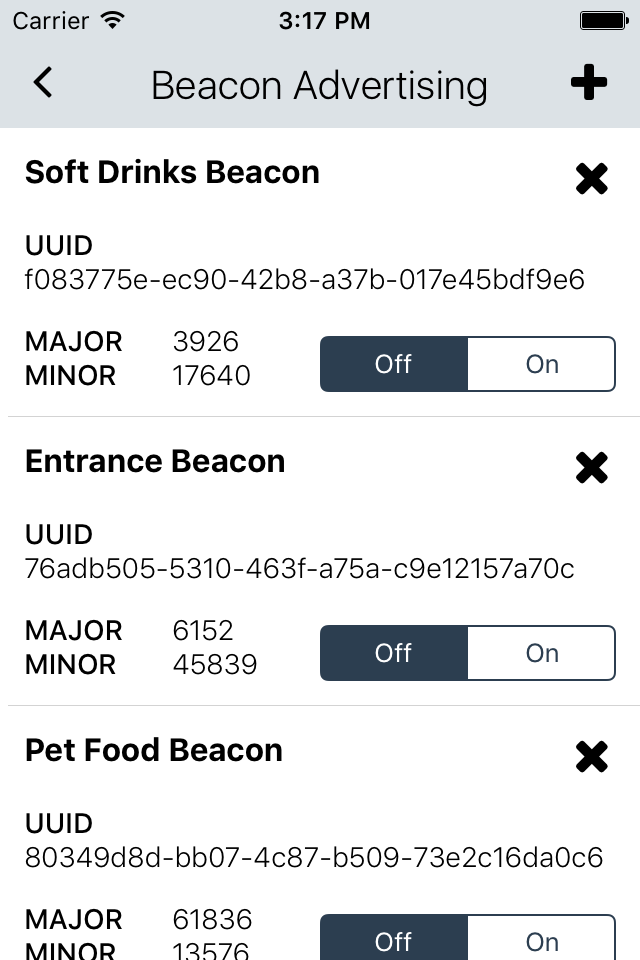Delete the Pet Food Beacon

pyautogui.click(x=592, y=757)
